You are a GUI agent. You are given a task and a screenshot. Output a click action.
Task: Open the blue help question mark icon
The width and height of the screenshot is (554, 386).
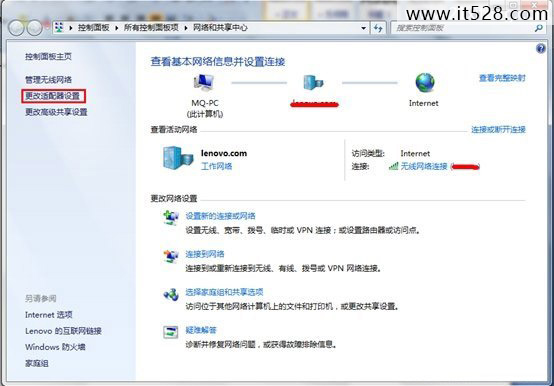point(541,48)
